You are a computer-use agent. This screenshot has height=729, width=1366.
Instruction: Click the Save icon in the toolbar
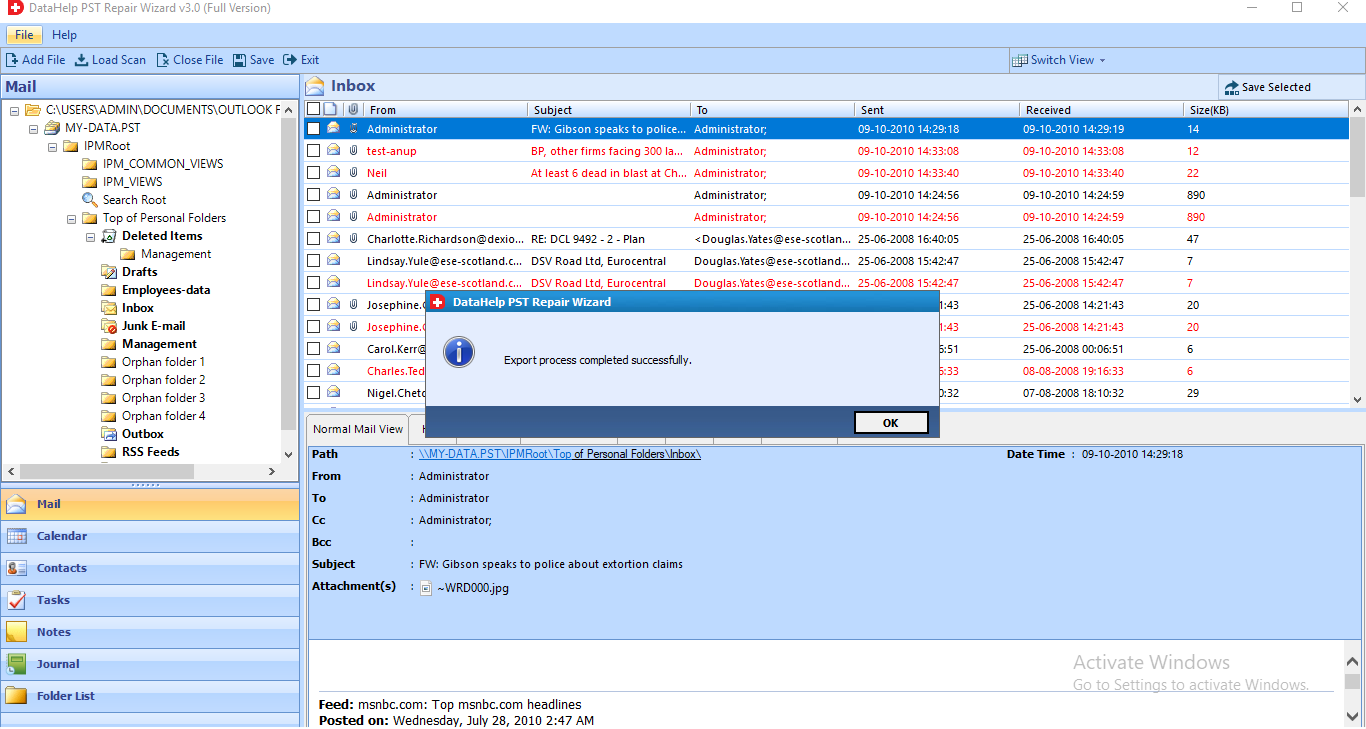coord(253,59)
